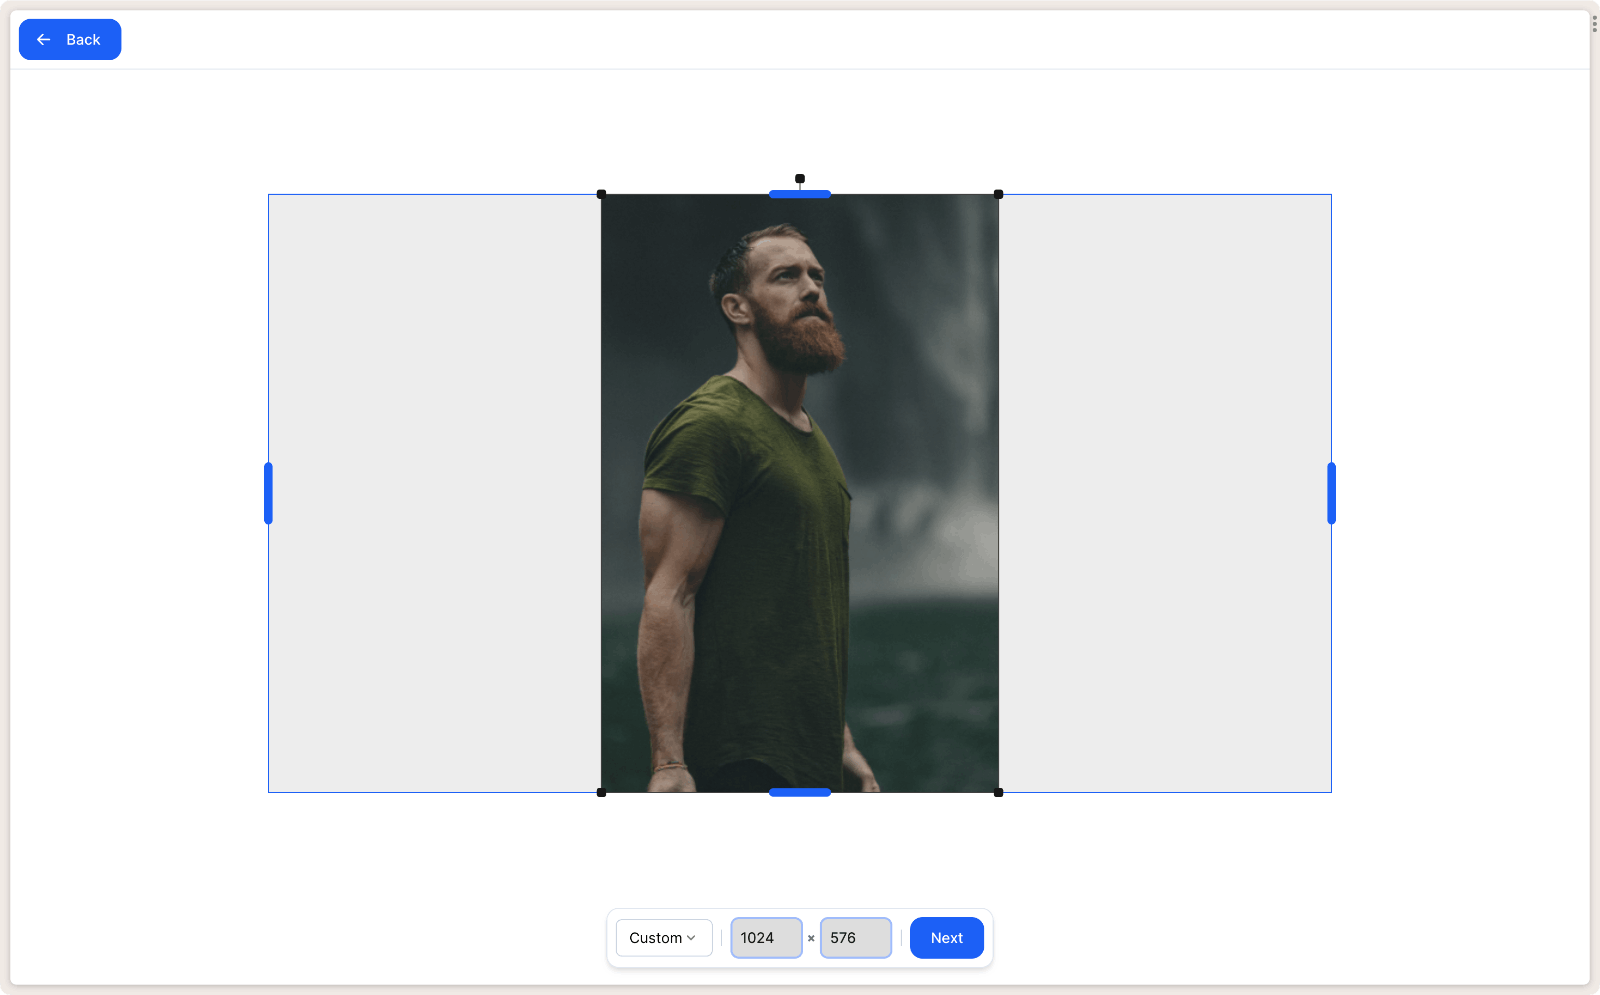This screenshot has height=995, width=1600.
Task: Select the bottom-right corner handle of the image
Action: click(999, 793)
